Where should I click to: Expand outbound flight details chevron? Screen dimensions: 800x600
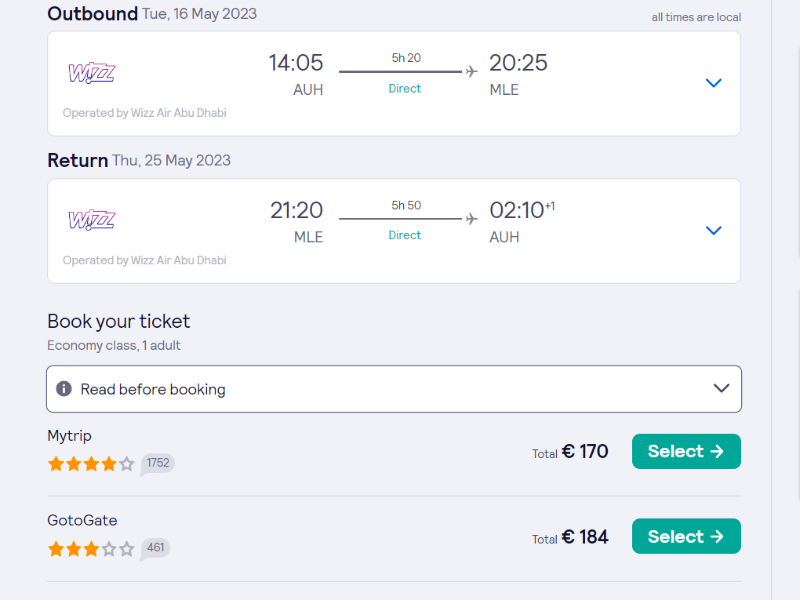tap(713, 83)
